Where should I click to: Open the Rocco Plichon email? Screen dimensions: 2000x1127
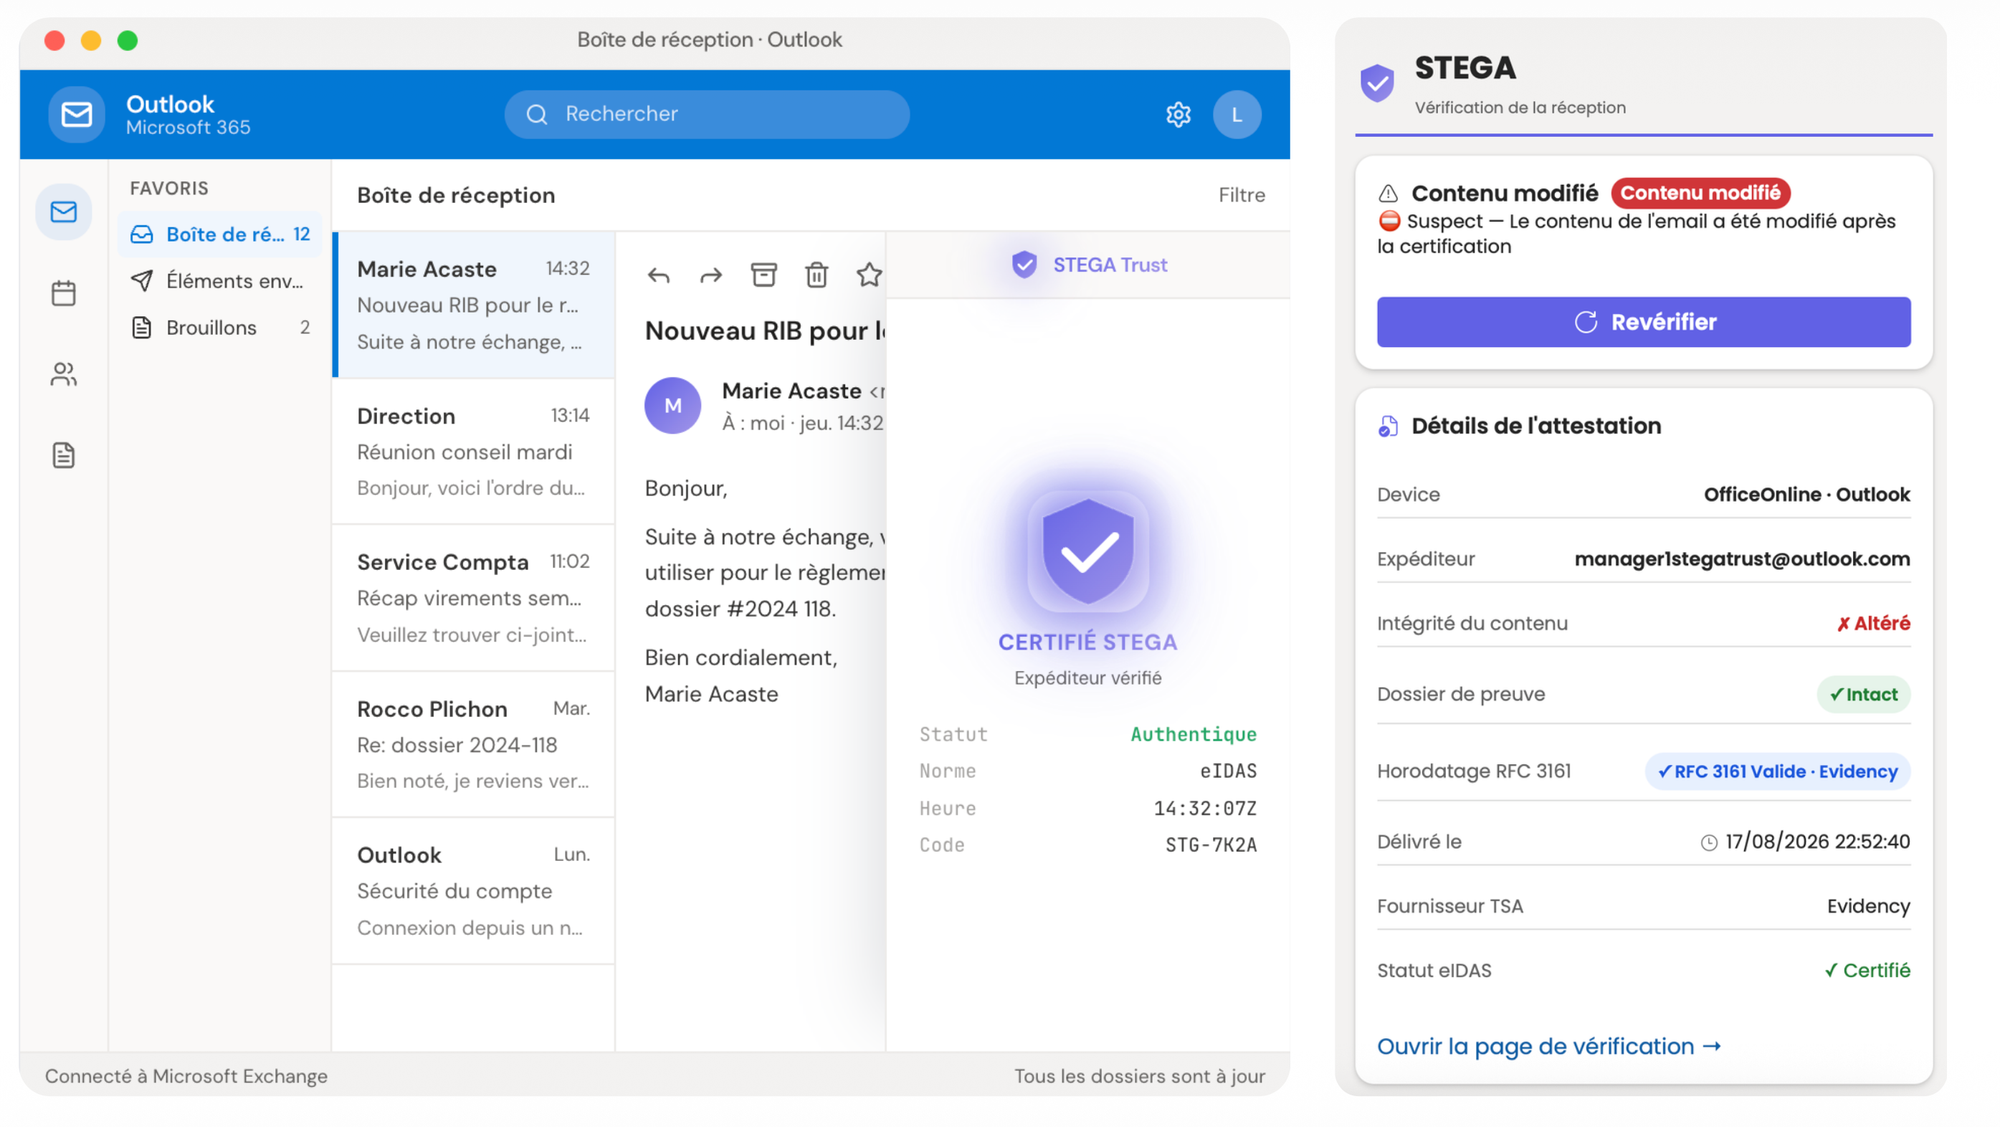[x=474, y=745]
